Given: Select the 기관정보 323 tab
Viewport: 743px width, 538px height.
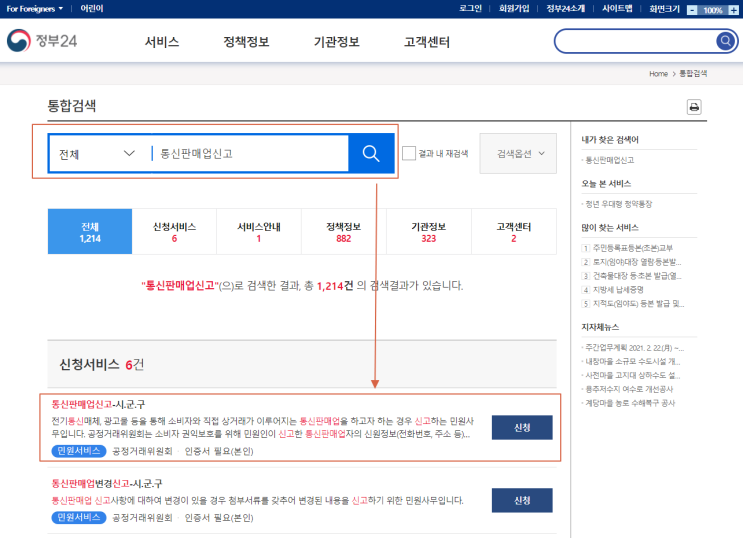Looking at the screenshot, I should 429,232.
